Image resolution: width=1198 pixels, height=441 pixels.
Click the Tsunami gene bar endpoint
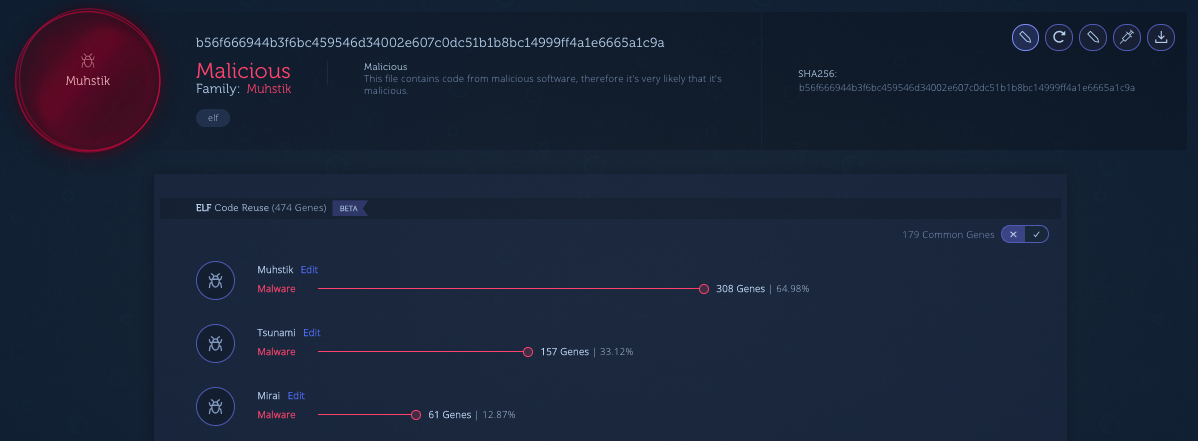tap(527, 352)
